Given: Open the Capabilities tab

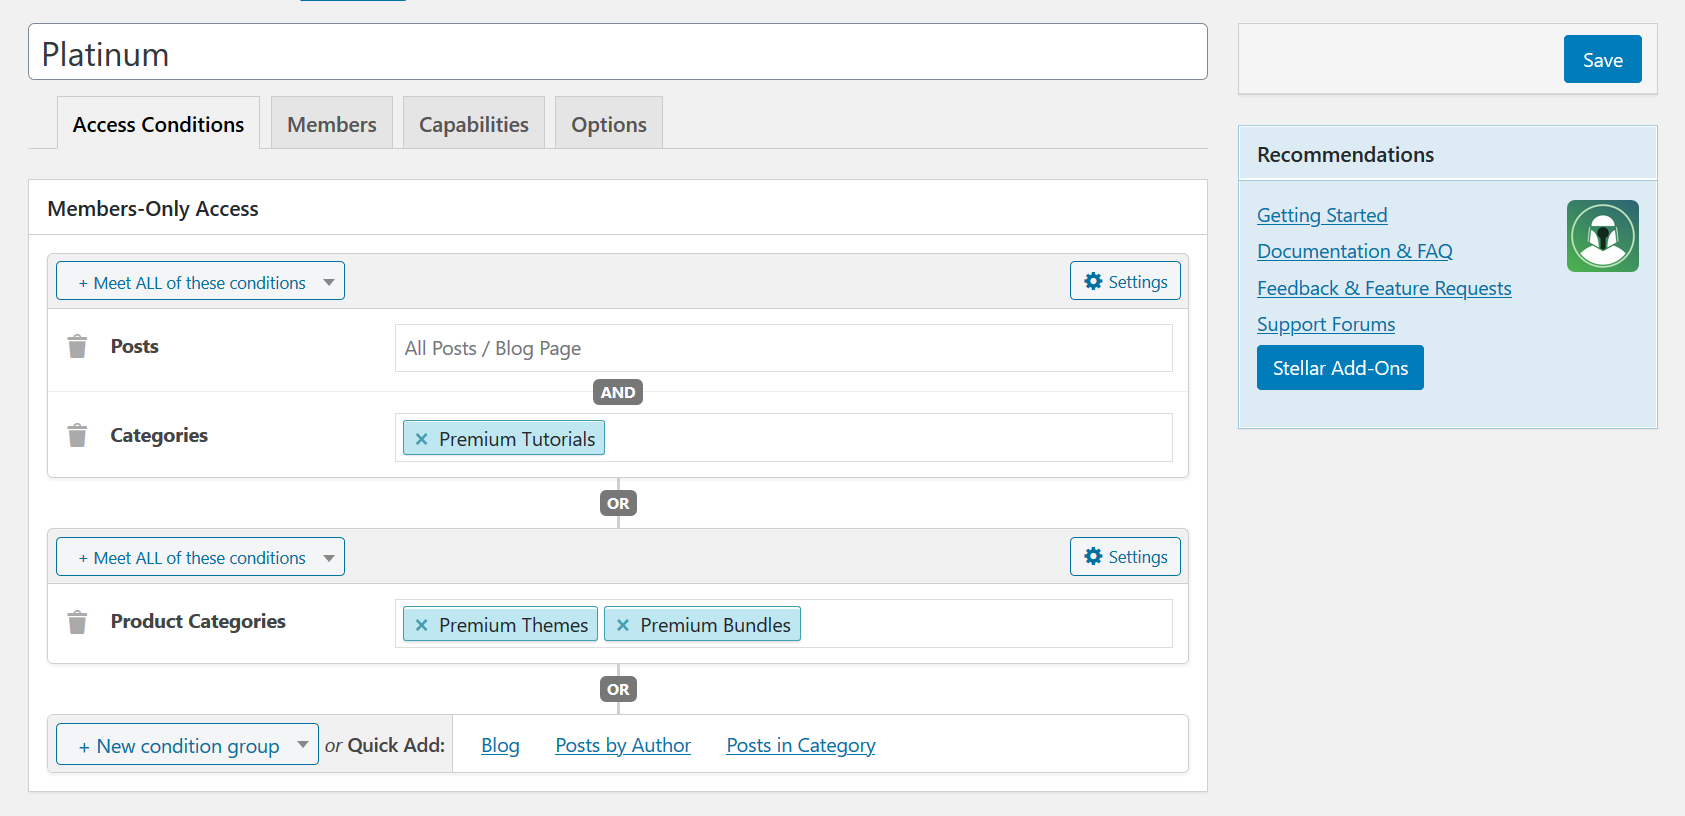Looking at the screenshot, I should click(474, 123).
